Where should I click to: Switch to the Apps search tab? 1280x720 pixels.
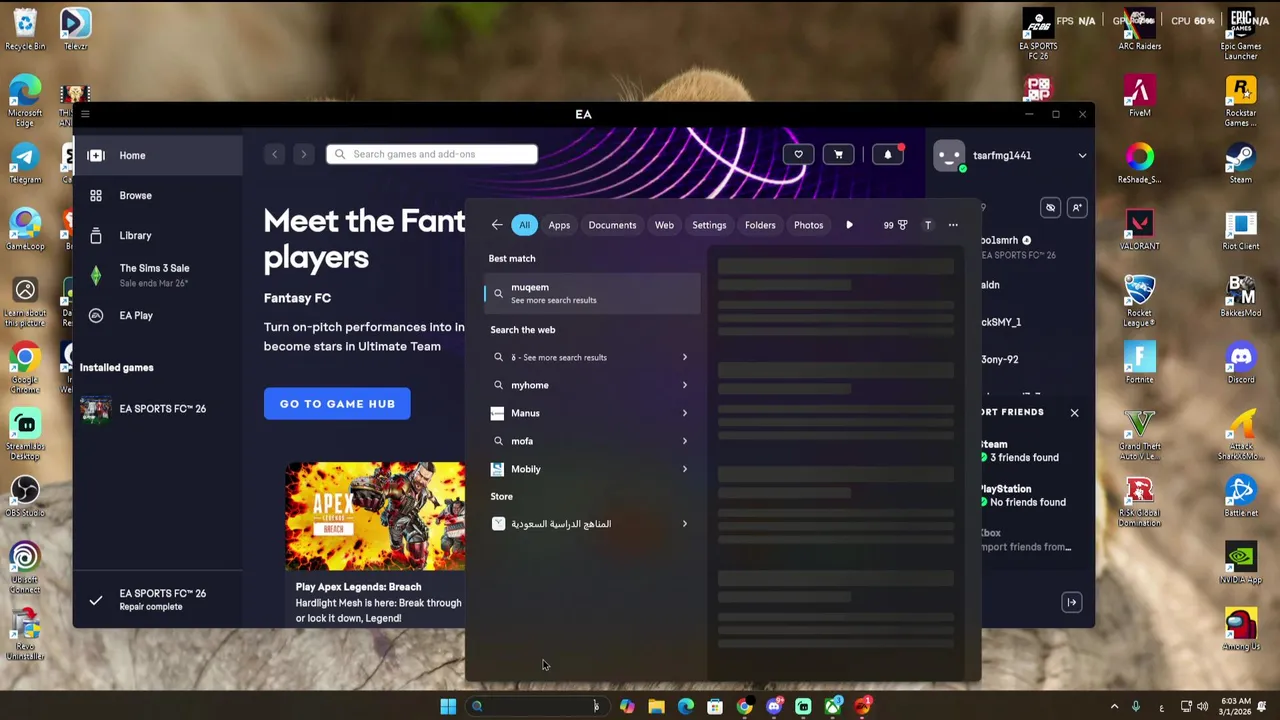pos(559,225)
